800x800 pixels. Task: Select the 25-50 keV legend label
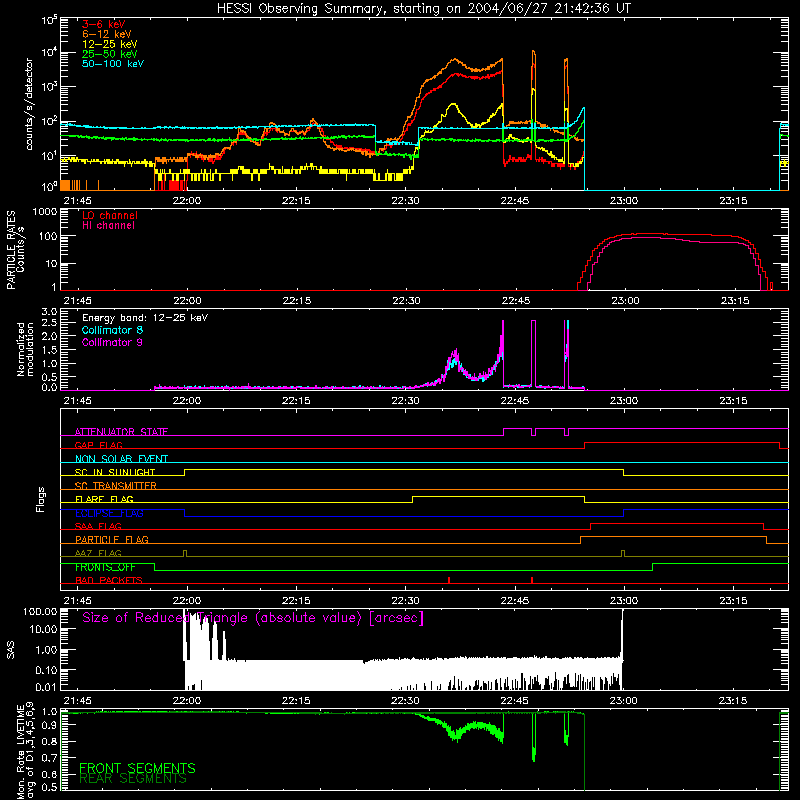[110, 54]
